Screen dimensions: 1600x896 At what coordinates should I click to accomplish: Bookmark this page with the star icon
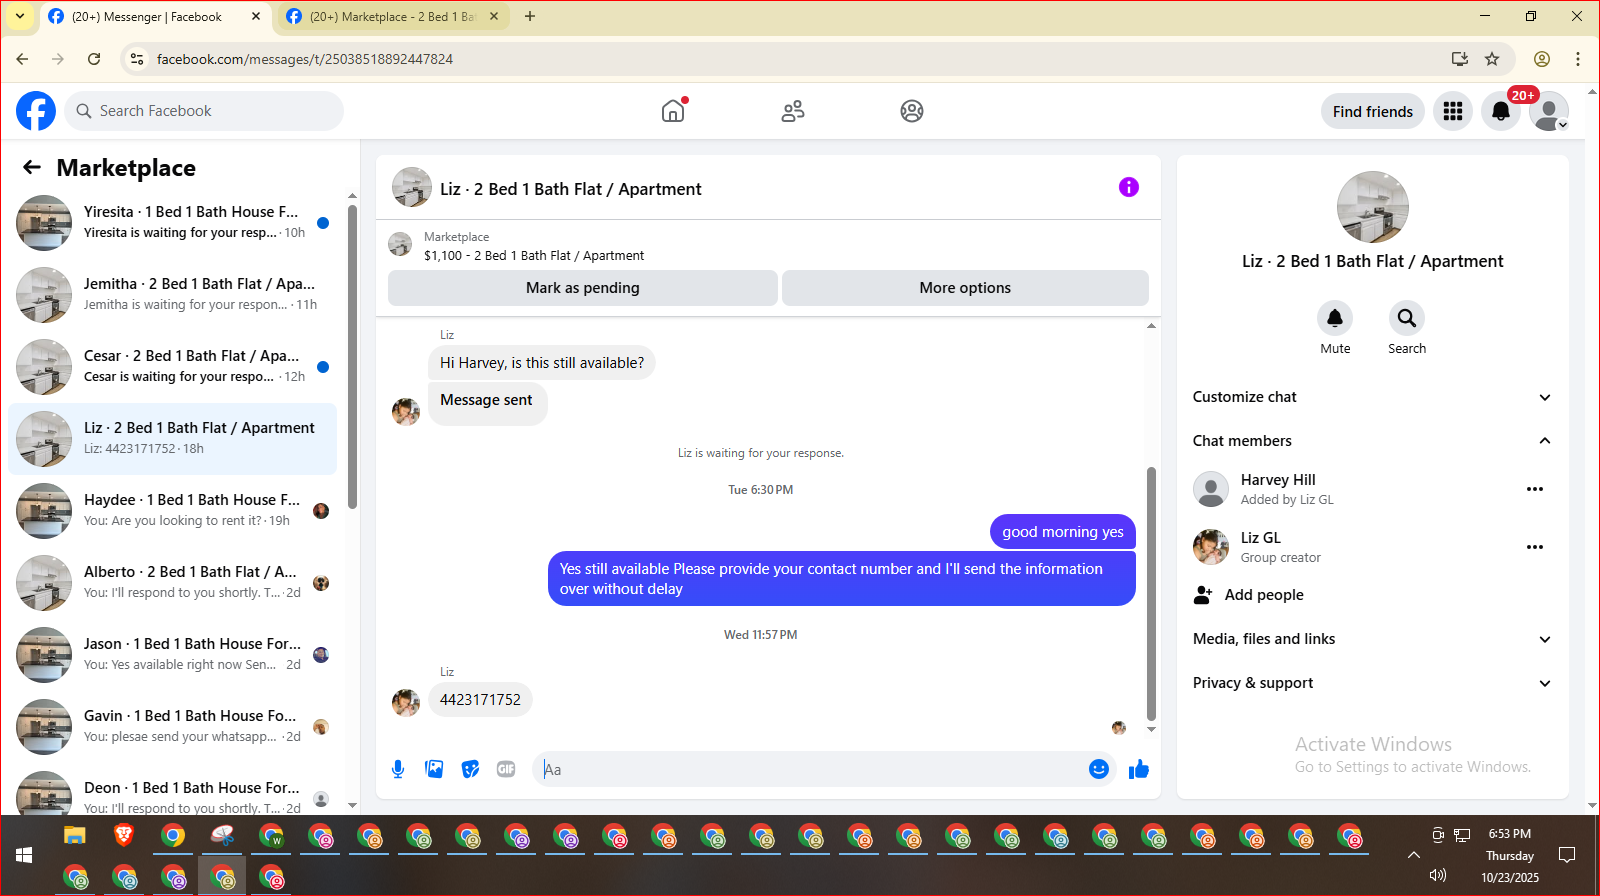pos(1492,59)
